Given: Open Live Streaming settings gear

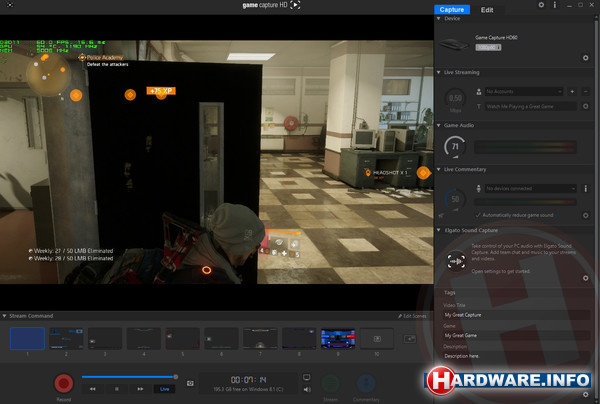Looking at the screenshot, I should pos(585,106).
